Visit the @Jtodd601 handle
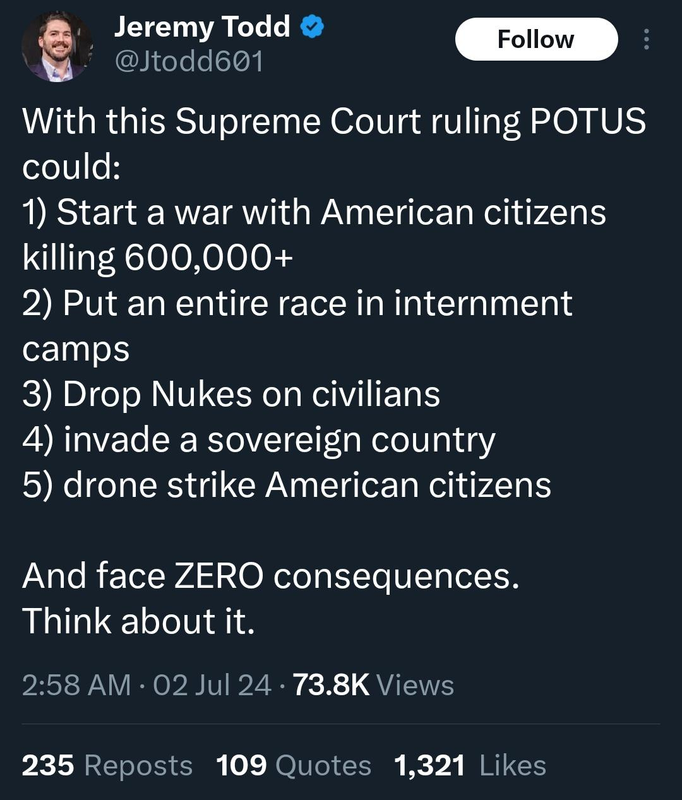This screenshot has width=682, height=800. tap(189, 62)
